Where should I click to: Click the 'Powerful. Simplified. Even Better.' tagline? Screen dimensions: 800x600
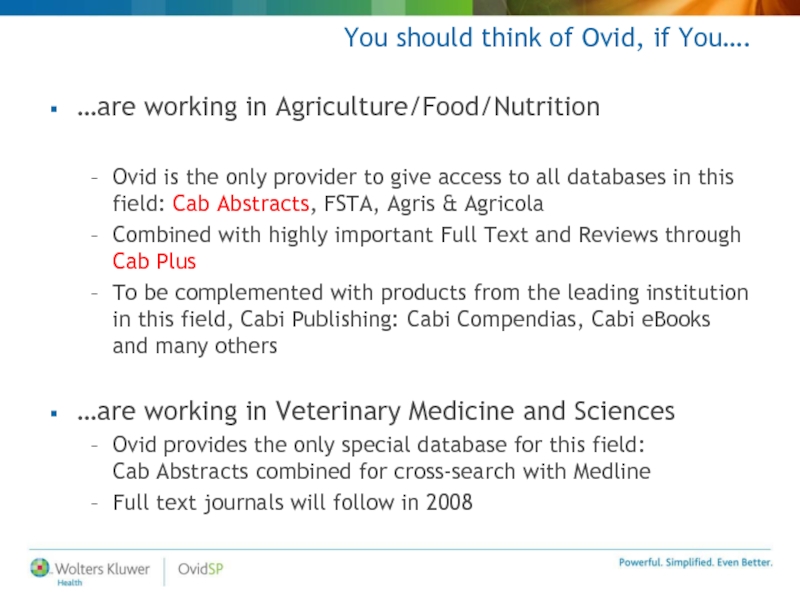[x=696, y=562]
